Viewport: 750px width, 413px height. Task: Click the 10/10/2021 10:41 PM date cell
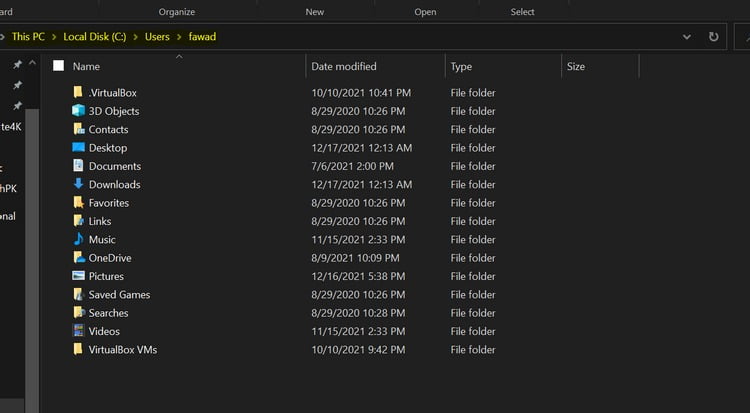click(x=361, y=93)
